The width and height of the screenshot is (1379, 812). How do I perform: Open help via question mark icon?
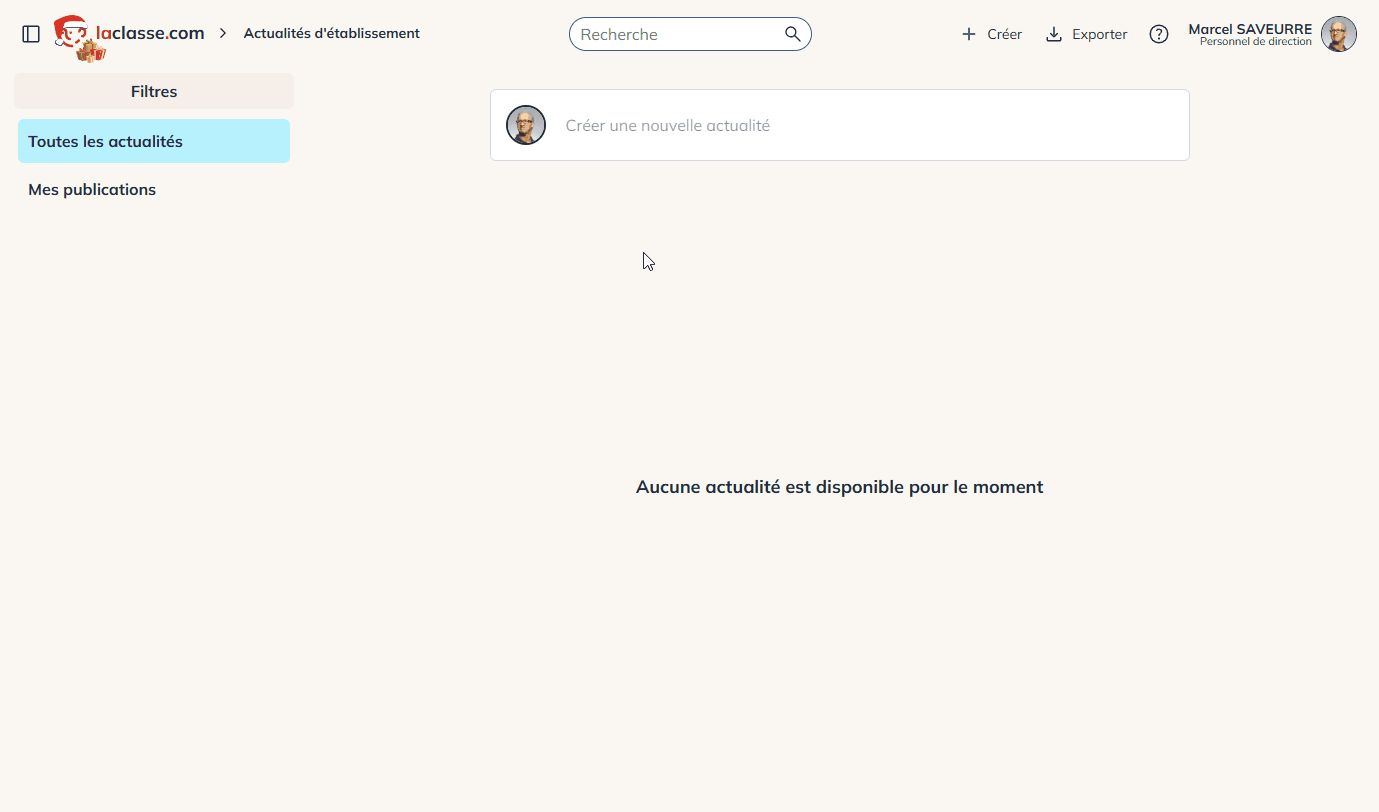tap(1158, 34)
